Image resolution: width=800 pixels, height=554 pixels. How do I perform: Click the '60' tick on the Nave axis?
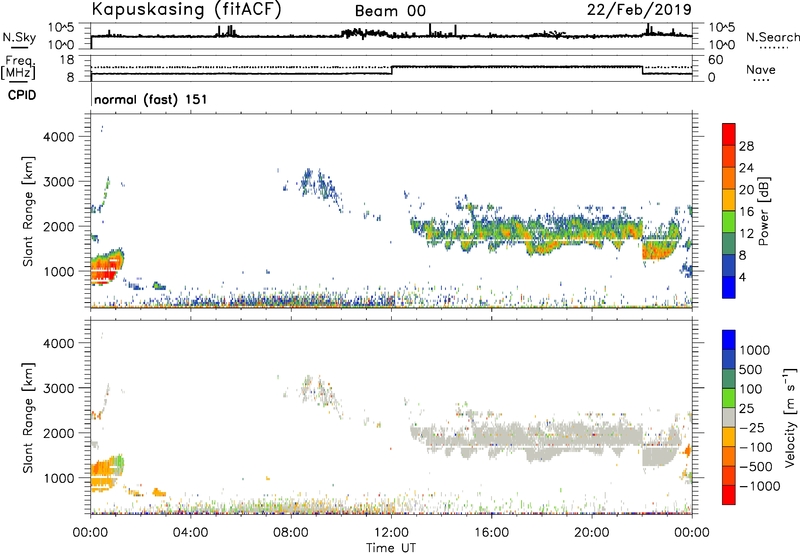click(x=715, y=60)
